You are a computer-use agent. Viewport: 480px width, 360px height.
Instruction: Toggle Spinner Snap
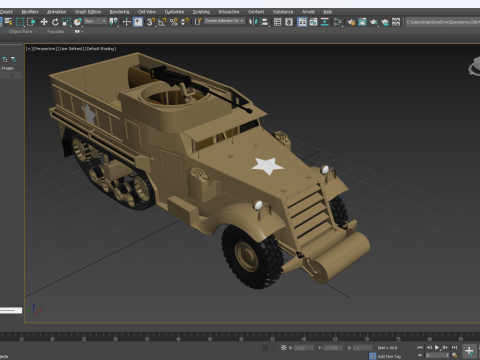[x=185, y=22]
